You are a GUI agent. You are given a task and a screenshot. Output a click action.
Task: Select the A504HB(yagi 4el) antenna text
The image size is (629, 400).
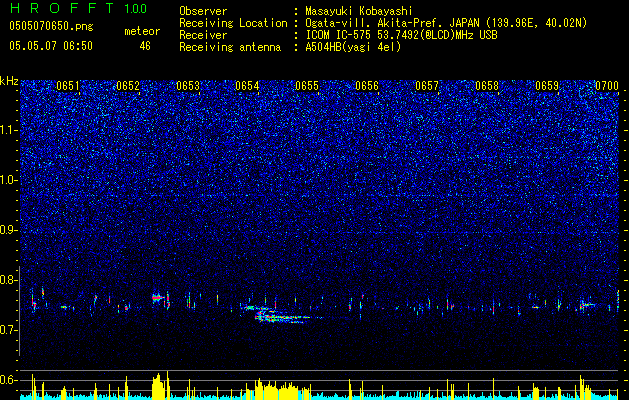click(353, 47)
